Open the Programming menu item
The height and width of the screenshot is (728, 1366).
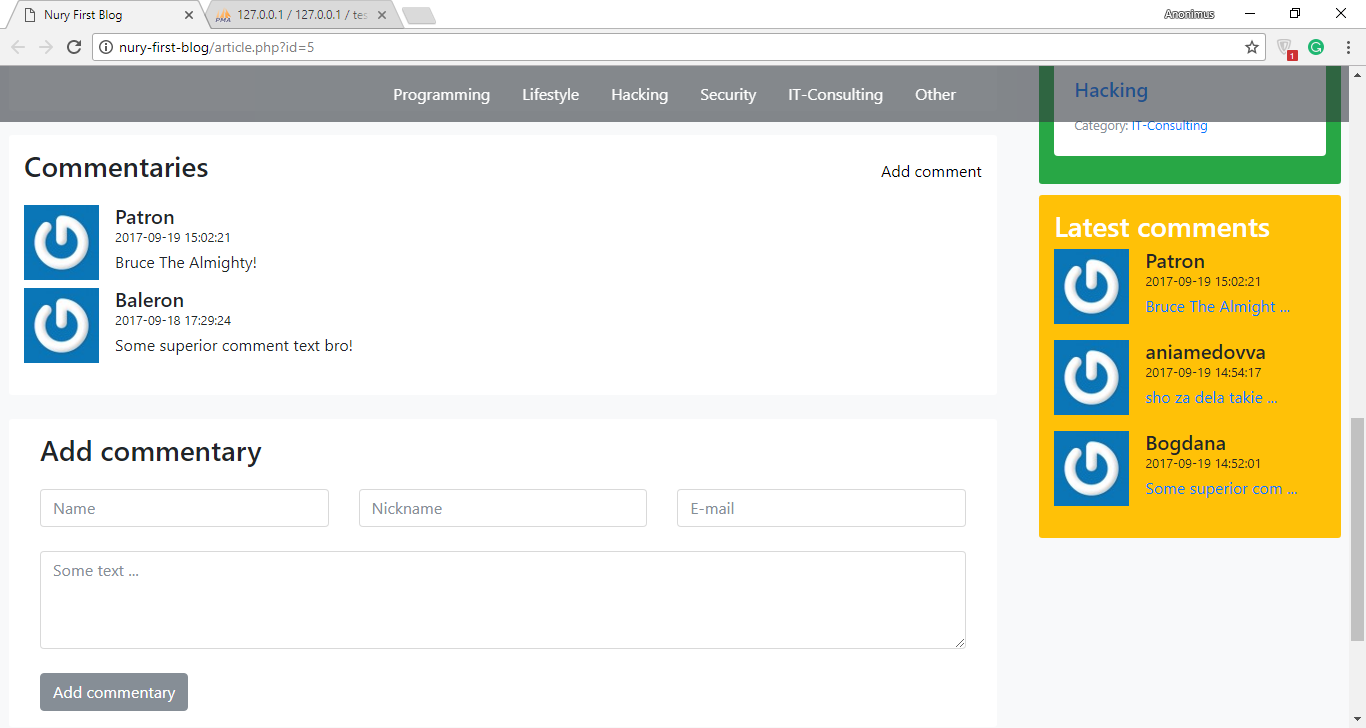pyautogui.click(x=441, y=95)
